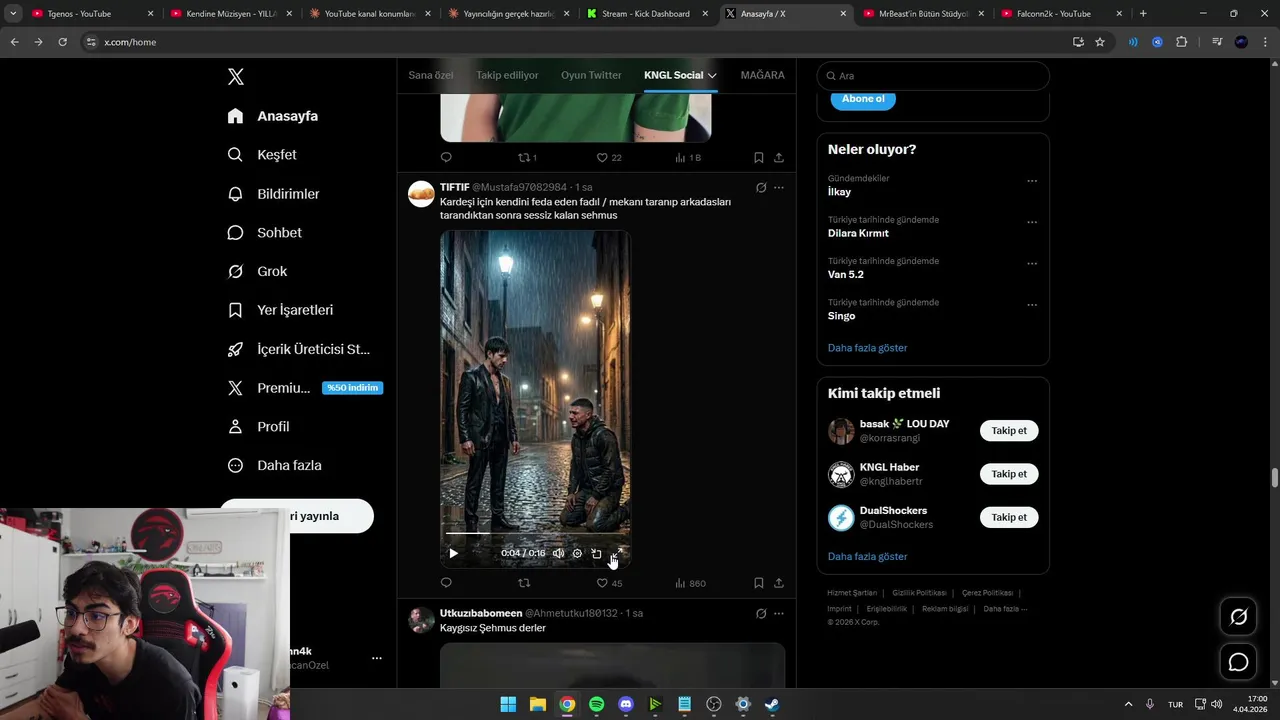Switch to Sana özel tab
The width and height of the screenshot is (1280, 720).
click(x=431, y=75)
